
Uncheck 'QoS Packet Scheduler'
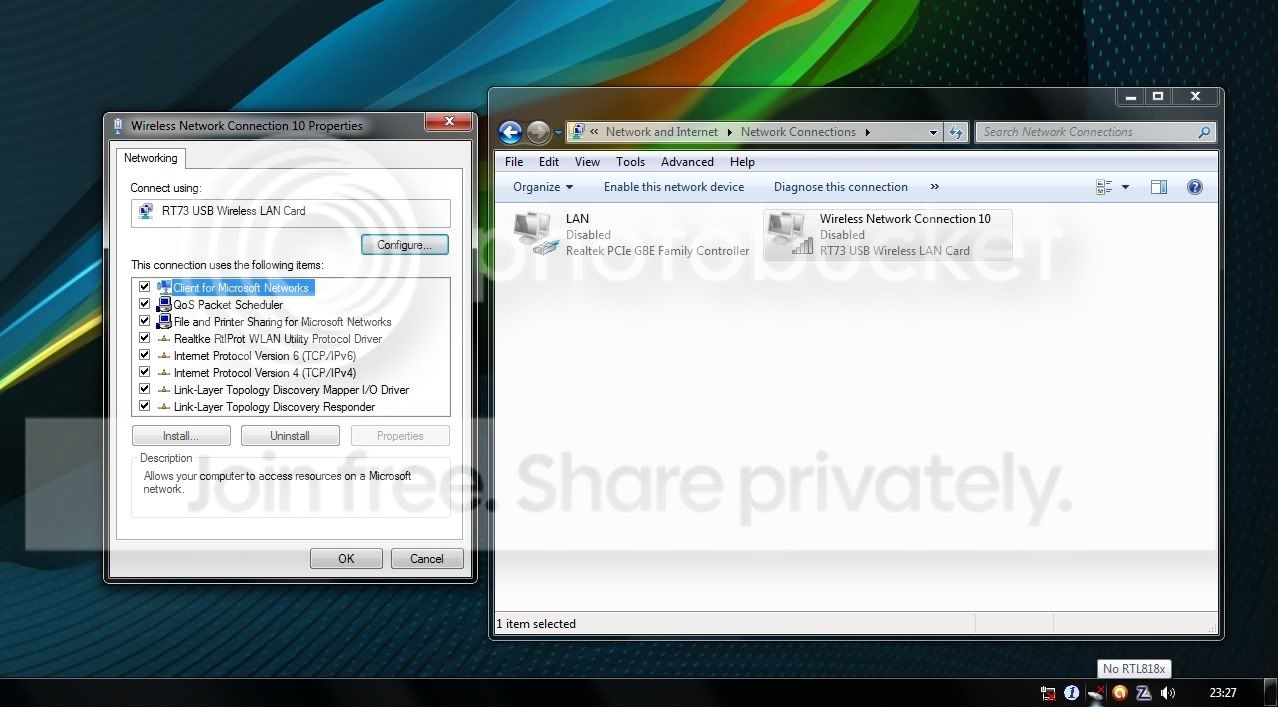[x=145, y=304]
